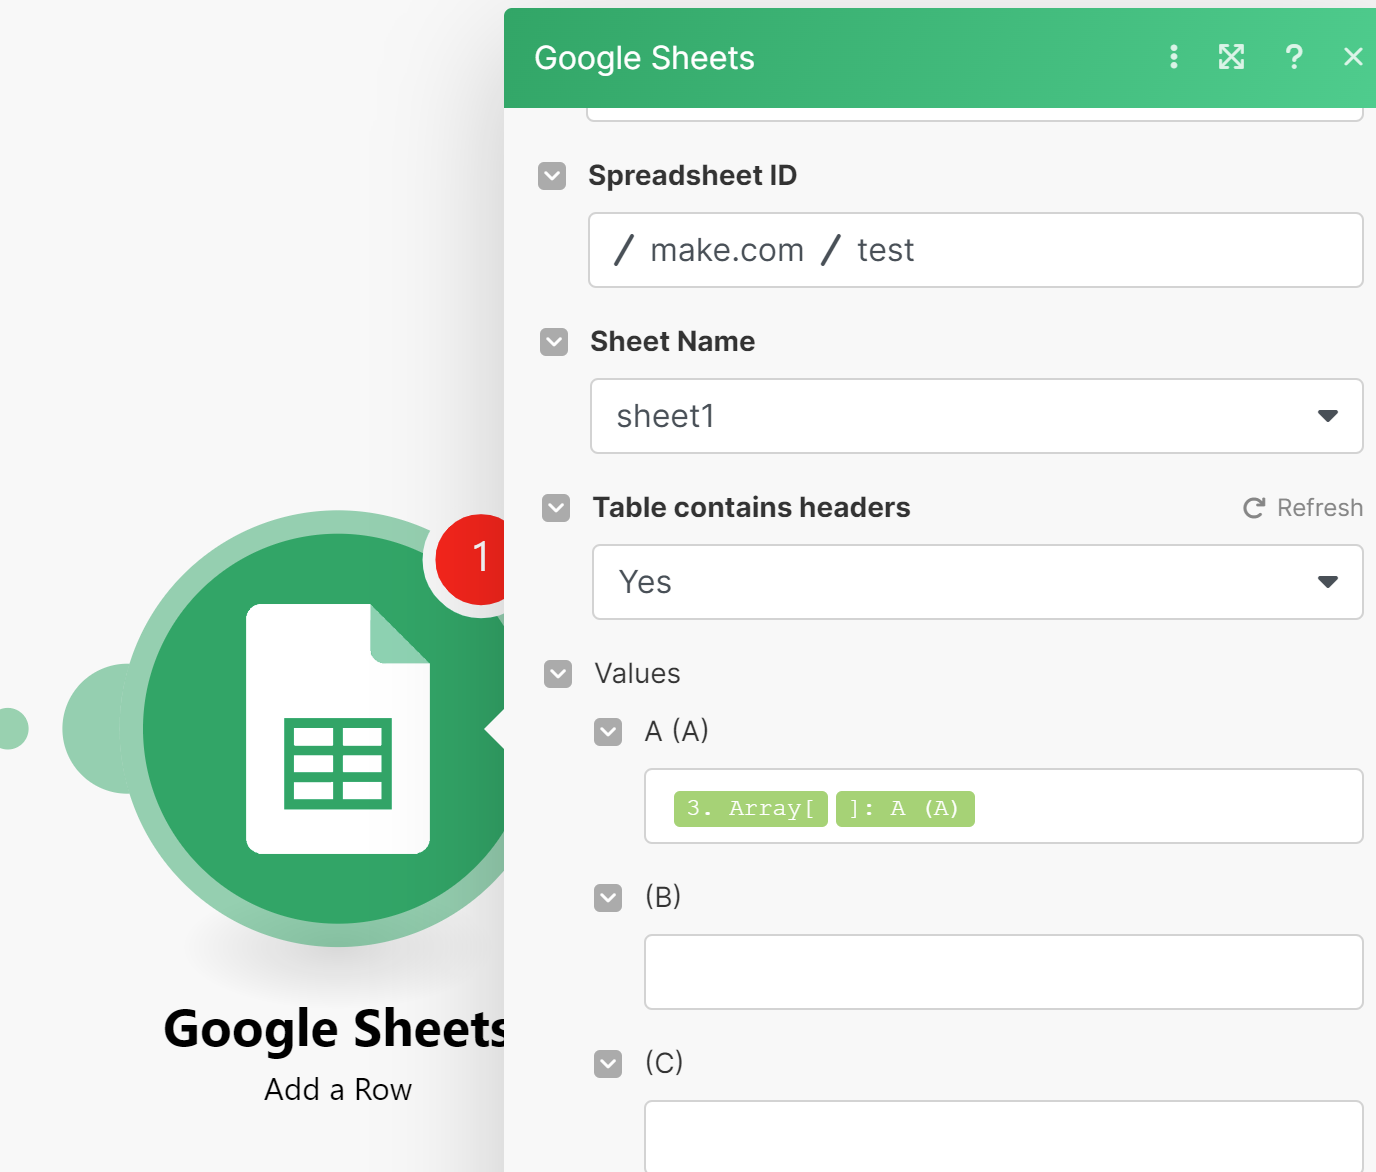Image resolution: width=1376 pixels, height=1172 pixels.
Task: Click the 'Values' section label
Action: [638, 674]
